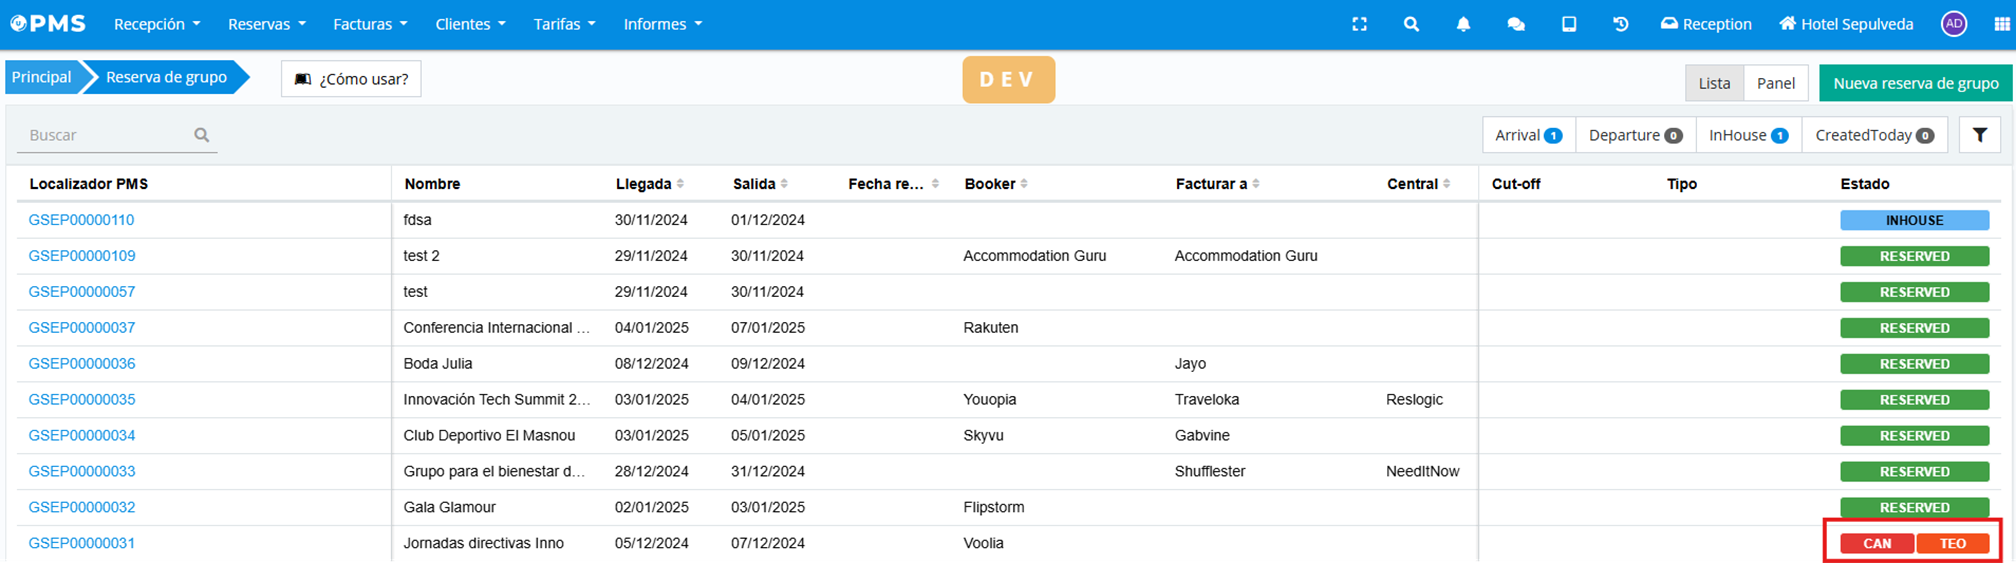Expand the Informes dropdown menu
2016x563 pixels.
662,24
